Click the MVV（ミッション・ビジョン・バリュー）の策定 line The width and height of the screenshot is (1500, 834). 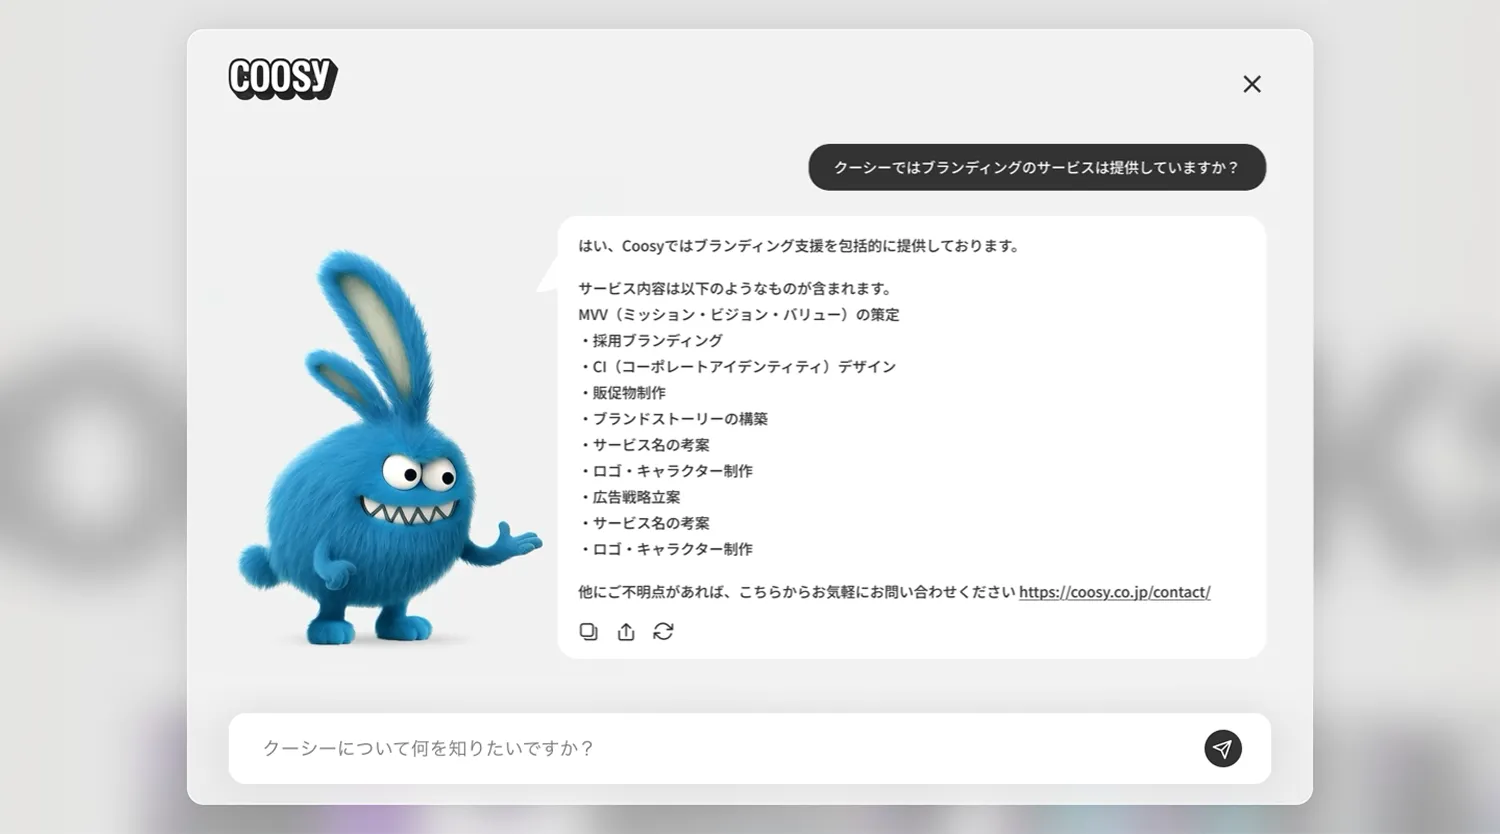pos(739,315)
